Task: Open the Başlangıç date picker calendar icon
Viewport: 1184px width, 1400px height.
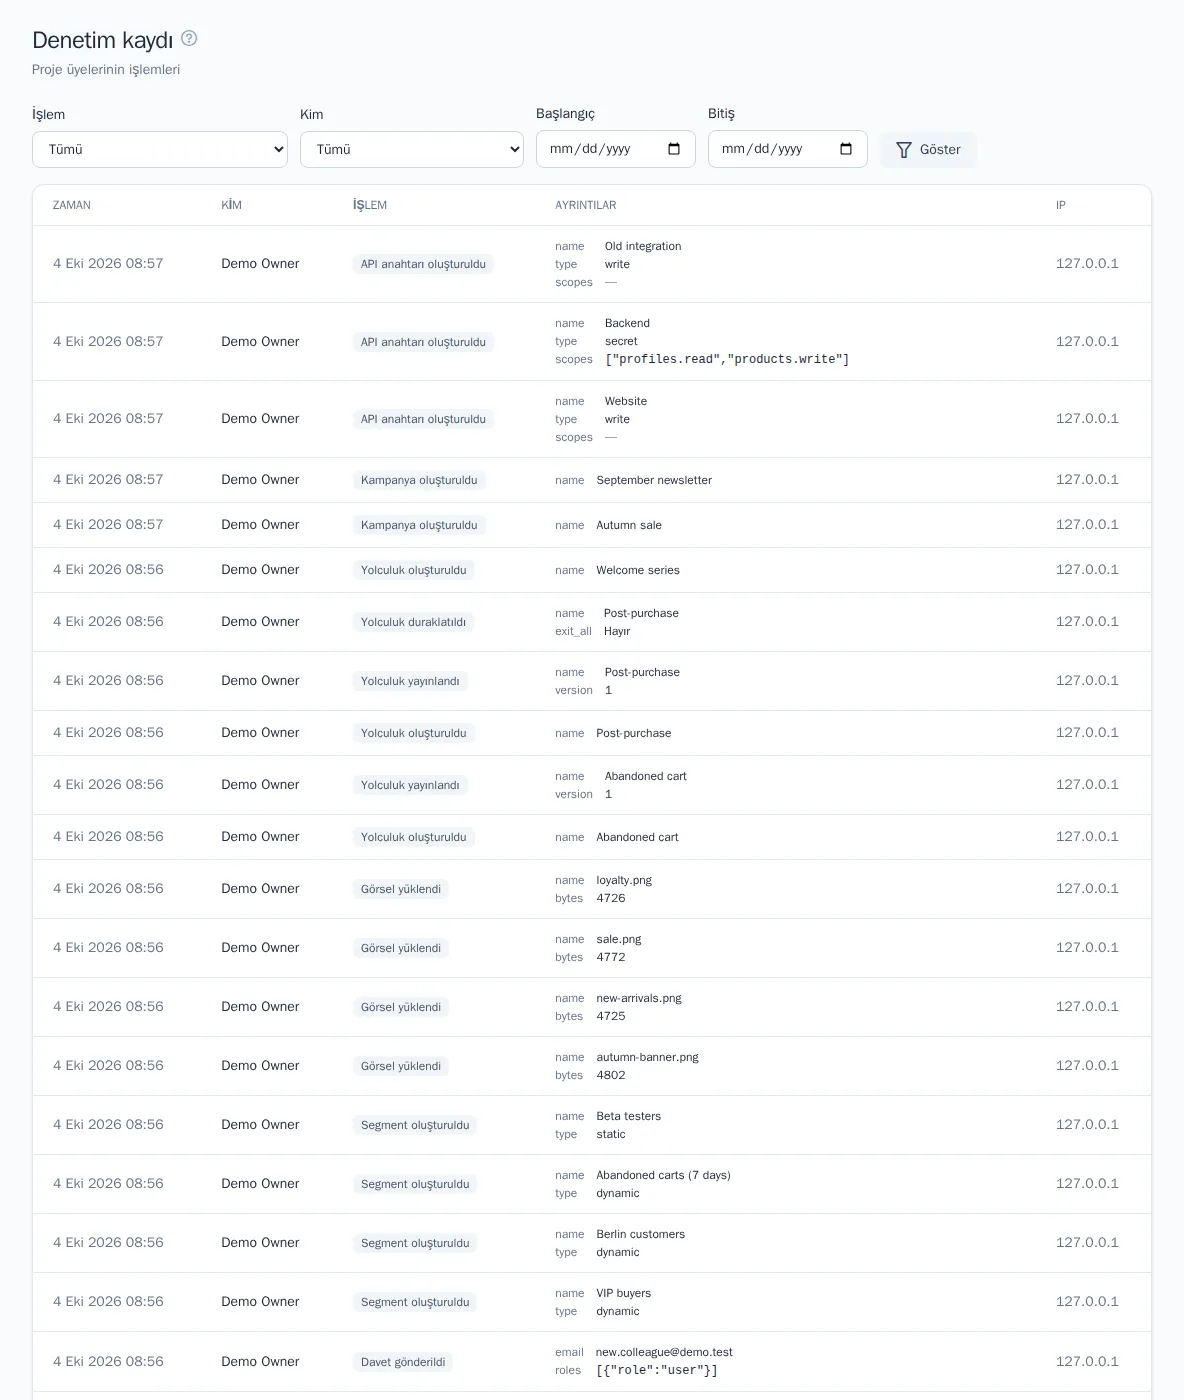Action: (674, 149)
